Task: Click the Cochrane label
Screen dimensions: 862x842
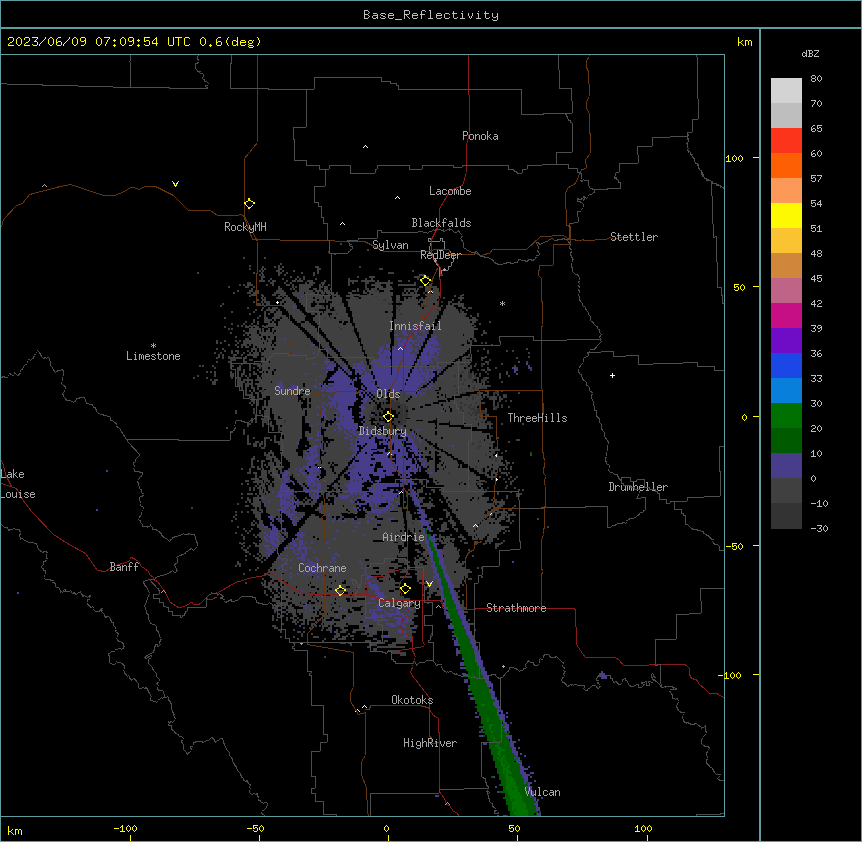Action: (x=322, y=568)
